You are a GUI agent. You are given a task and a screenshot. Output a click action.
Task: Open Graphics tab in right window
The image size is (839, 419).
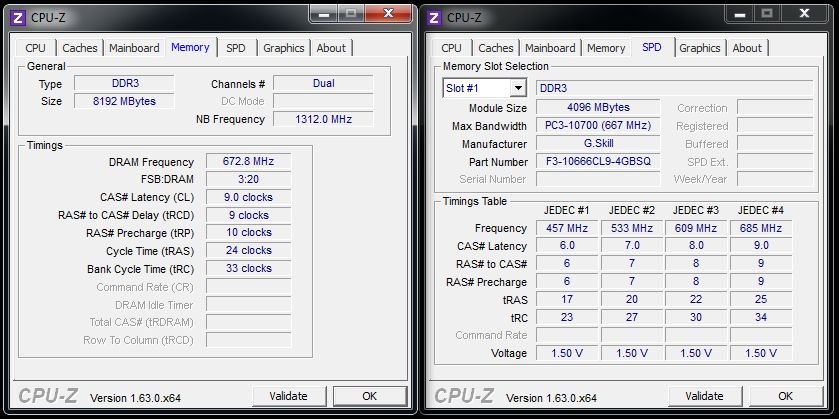point(700,48)
